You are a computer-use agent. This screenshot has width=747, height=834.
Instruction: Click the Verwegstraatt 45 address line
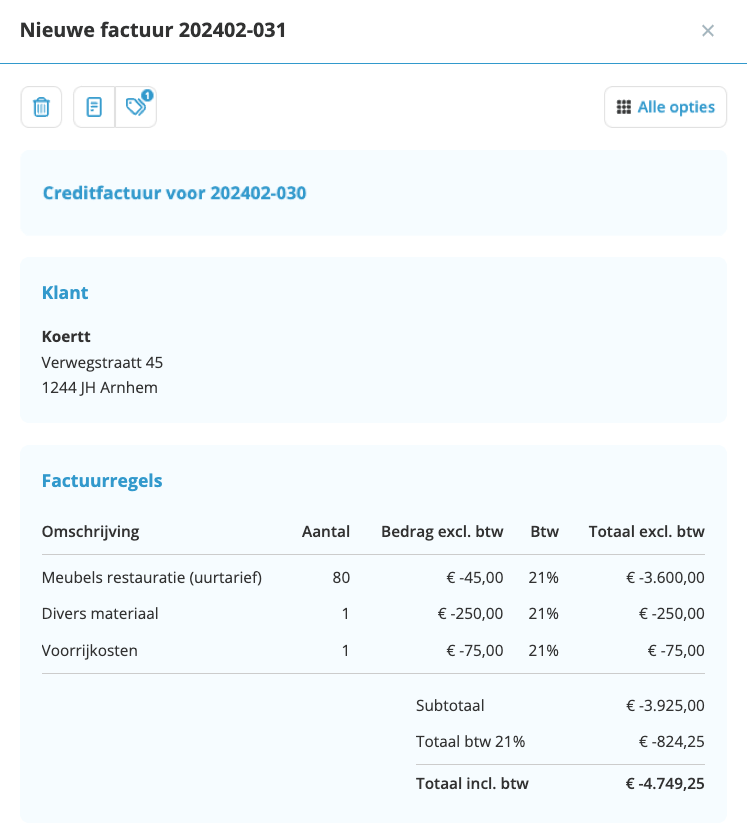point(102,362)
